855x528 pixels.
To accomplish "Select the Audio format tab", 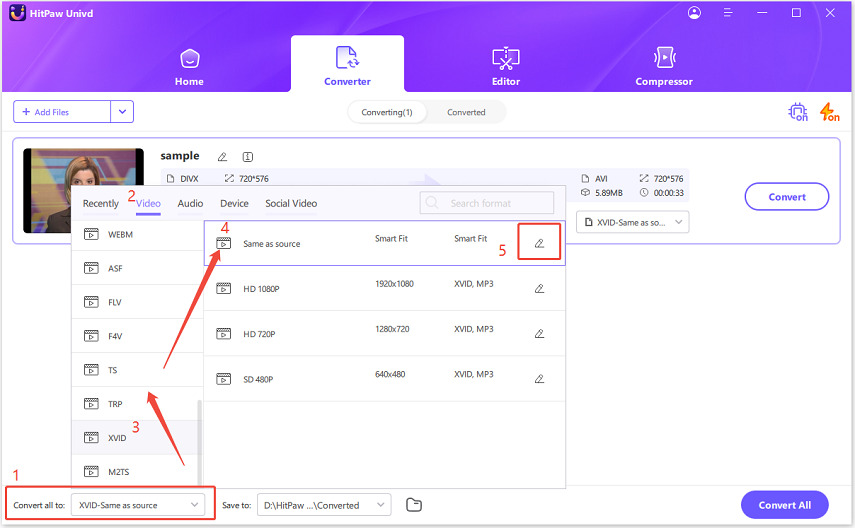I will (x=190, y=203).
